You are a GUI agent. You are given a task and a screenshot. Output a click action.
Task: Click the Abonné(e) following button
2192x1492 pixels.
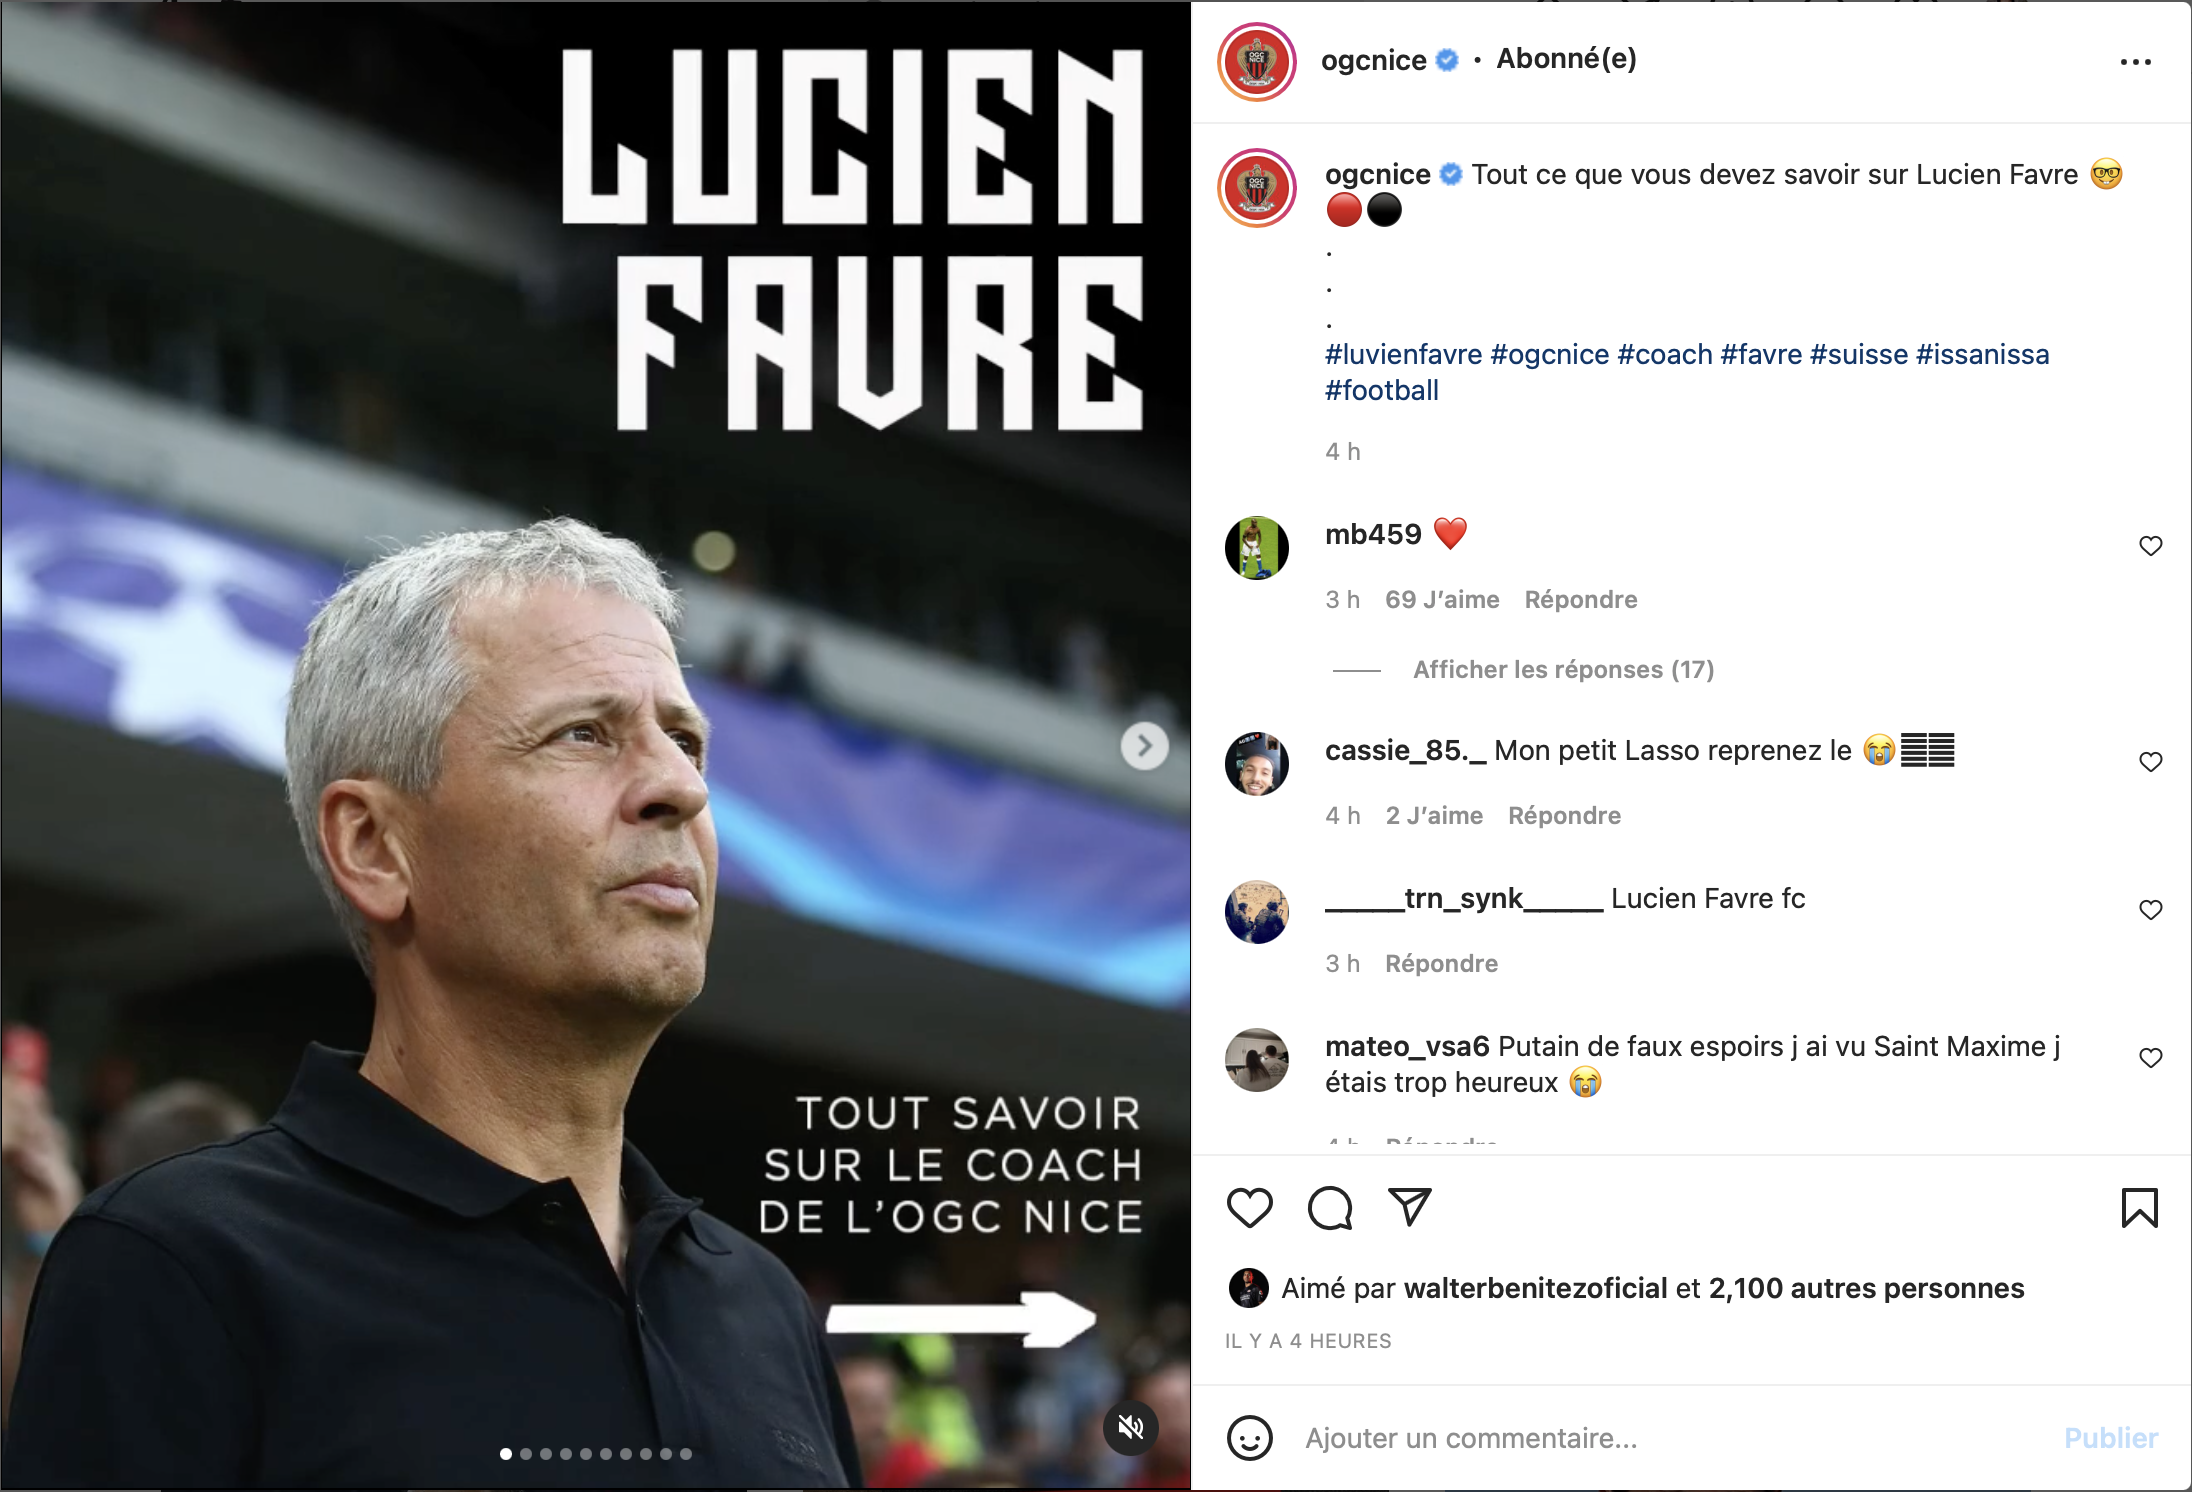point(1566,59)
